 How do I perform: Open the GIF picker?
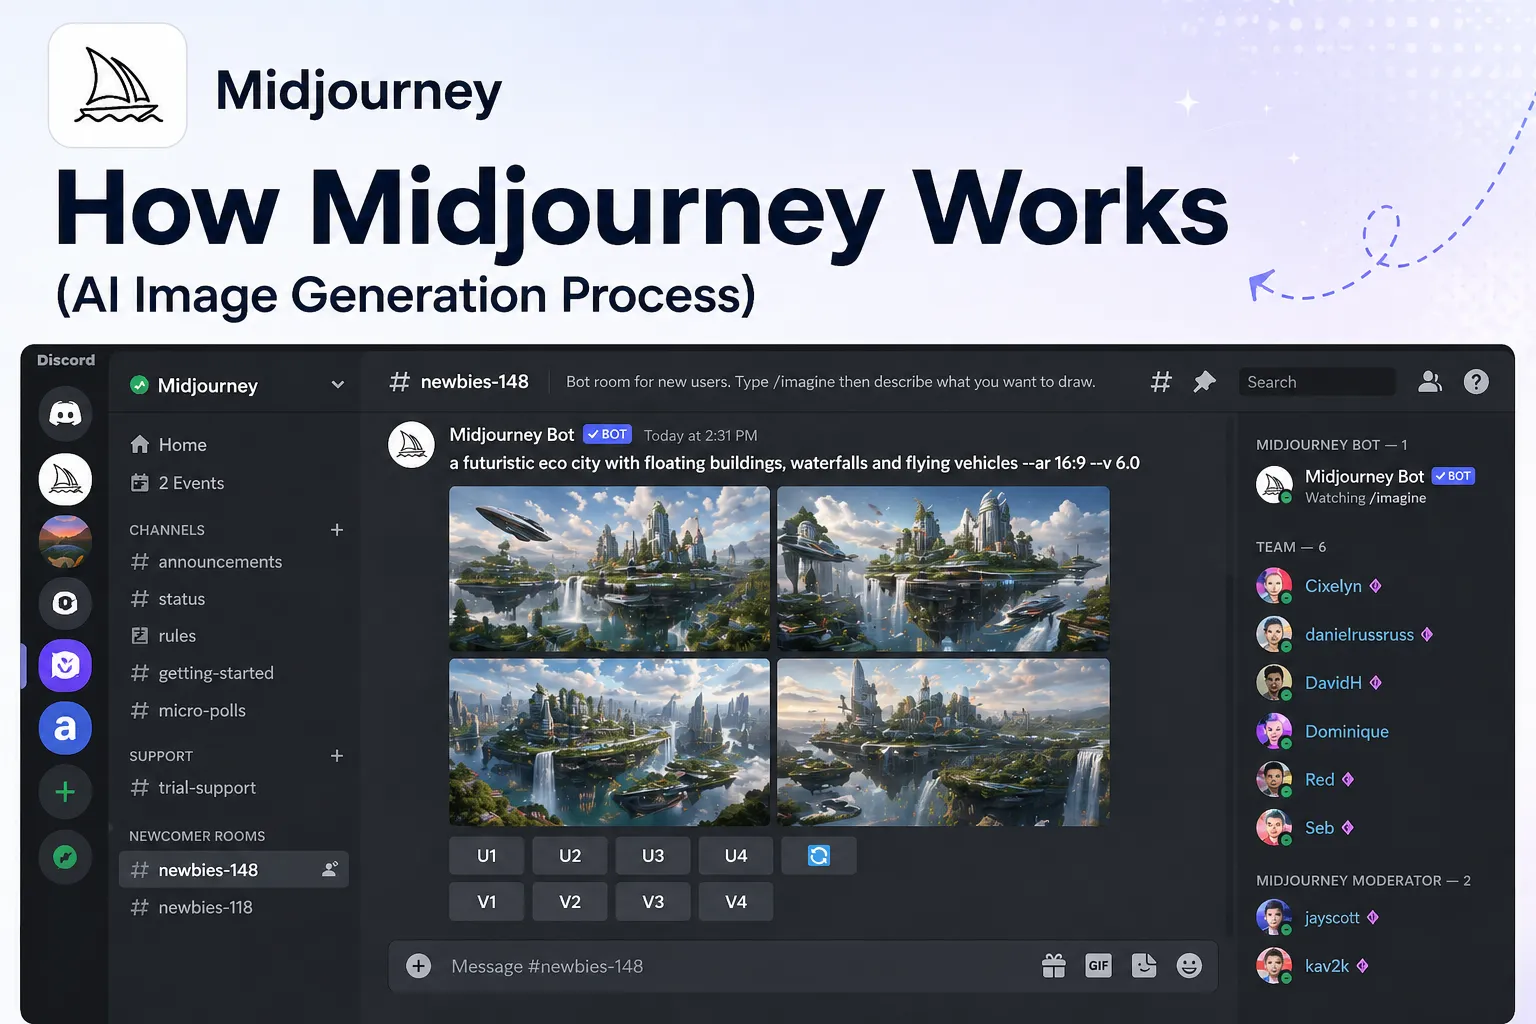pos(1099,965)
